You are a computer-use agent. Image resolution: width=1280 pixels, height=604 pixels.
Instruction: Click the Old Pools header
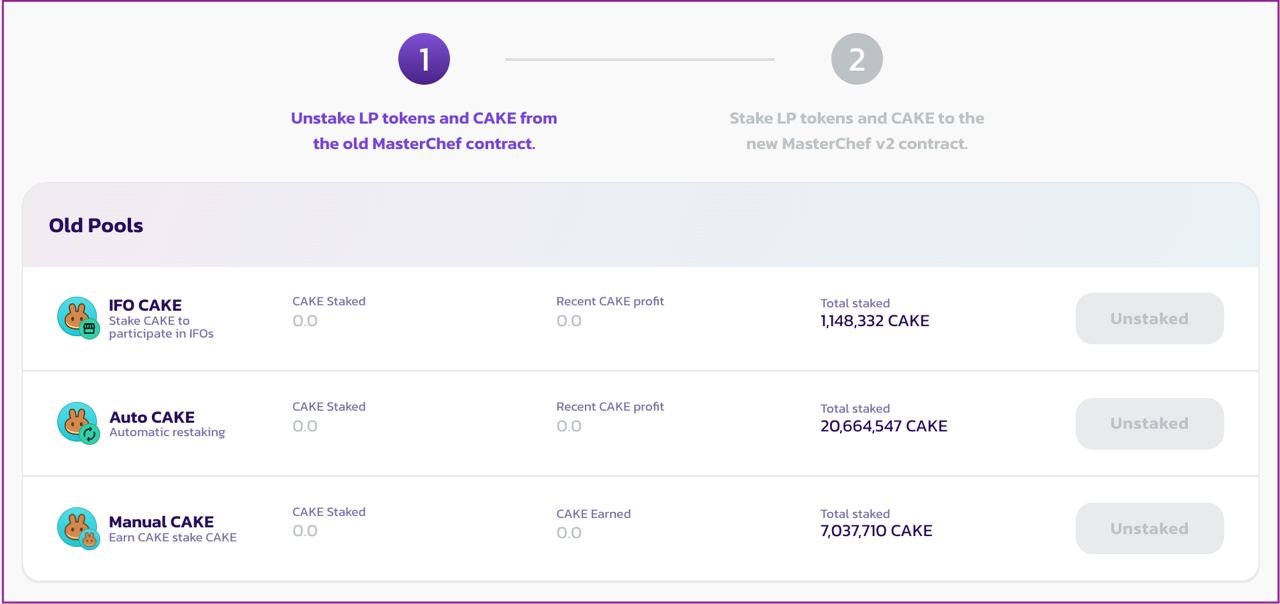[96, 226]
